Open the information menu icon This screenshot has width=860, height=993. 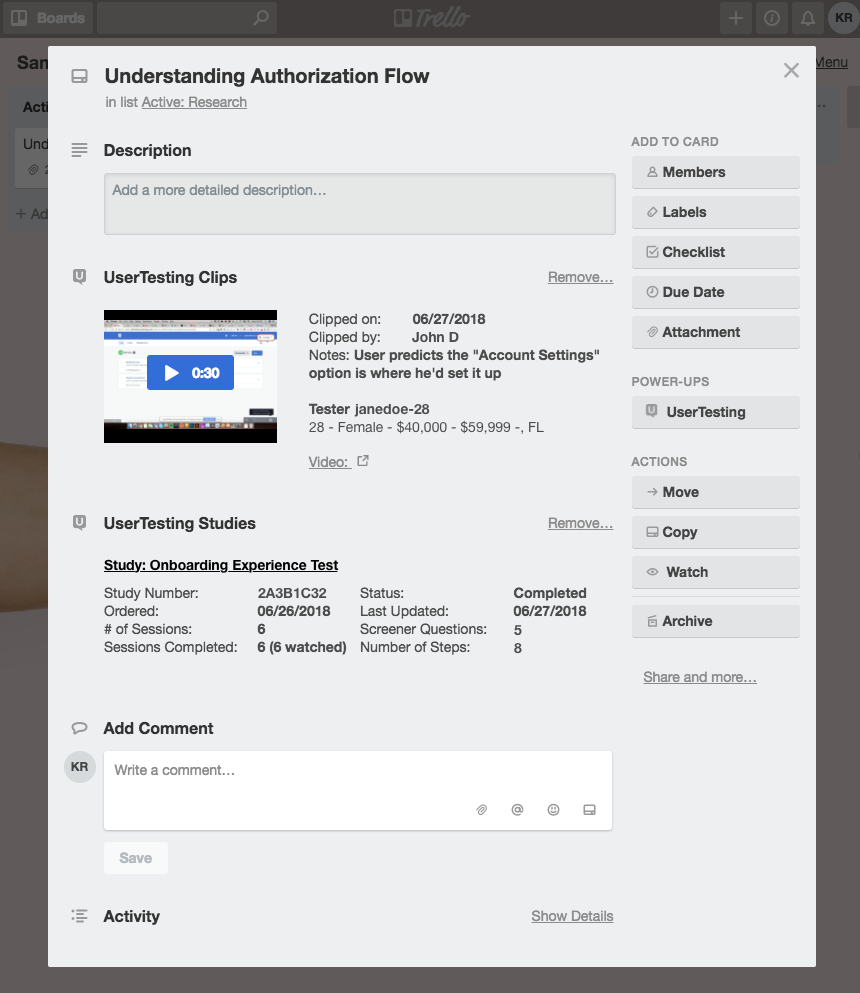coord(771,17)
